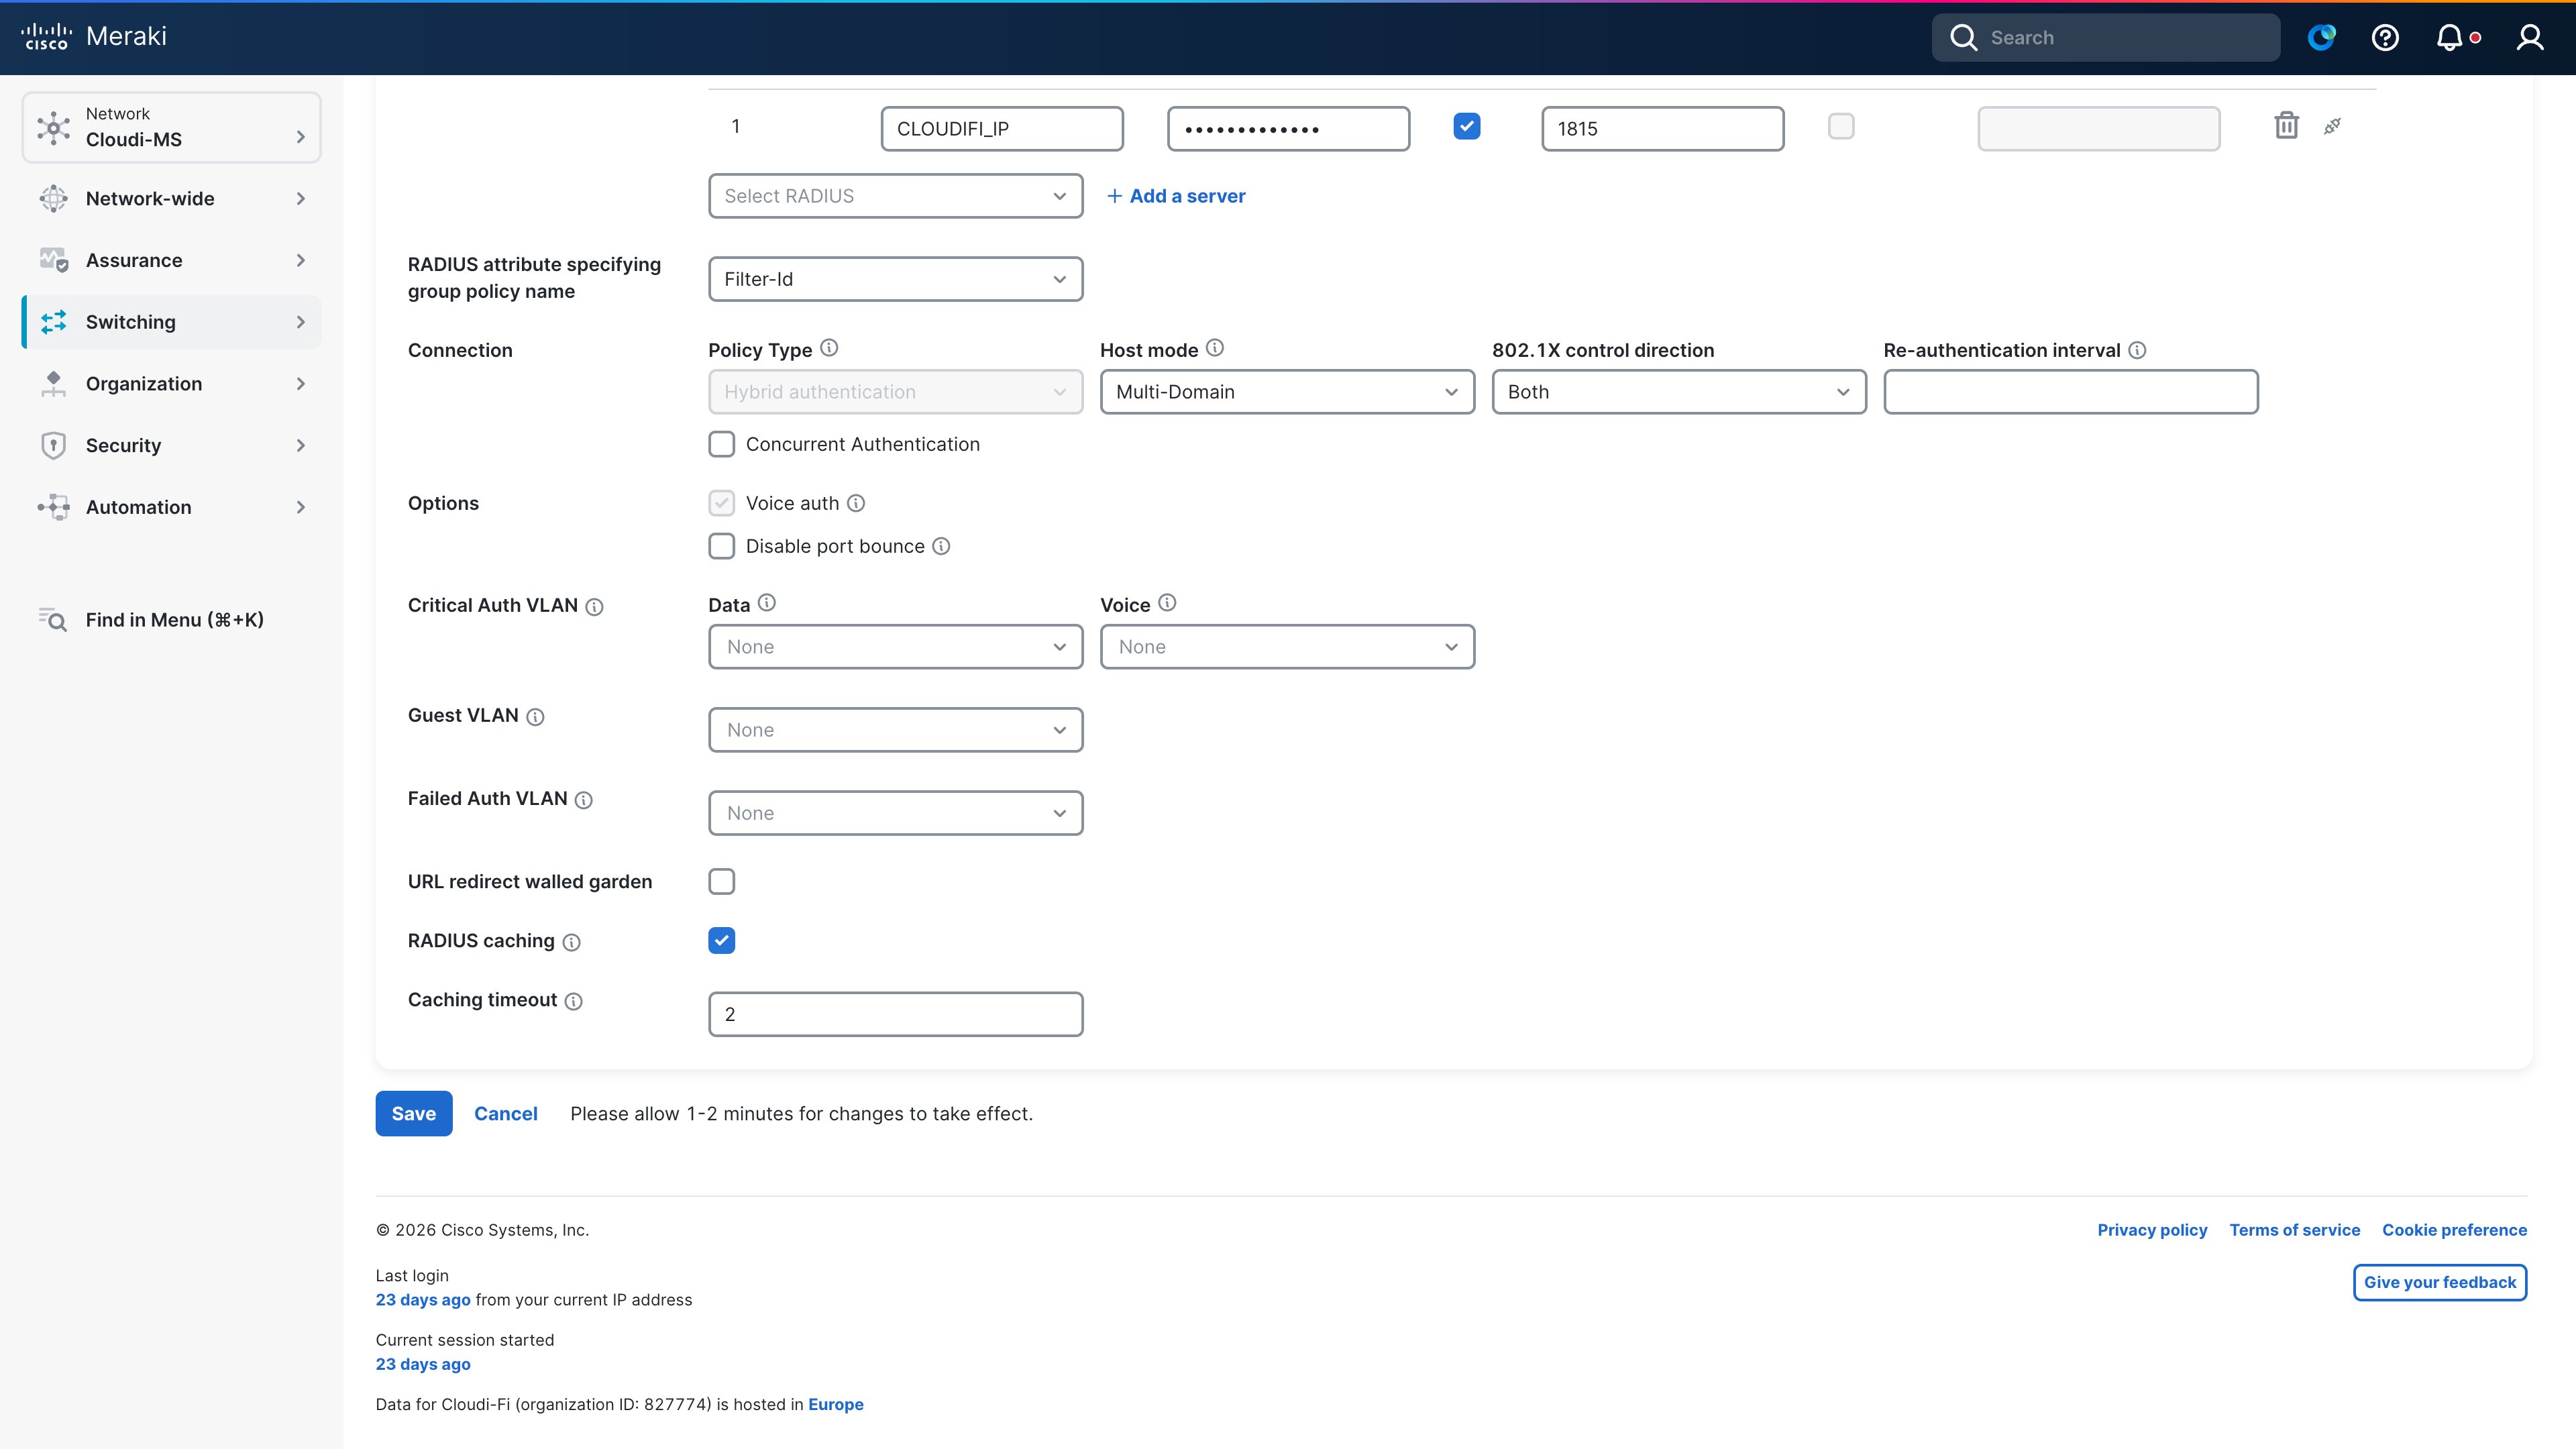Open the AI assistant icon in header
2576x1449 pixels.
click(x=2321, y=37)
